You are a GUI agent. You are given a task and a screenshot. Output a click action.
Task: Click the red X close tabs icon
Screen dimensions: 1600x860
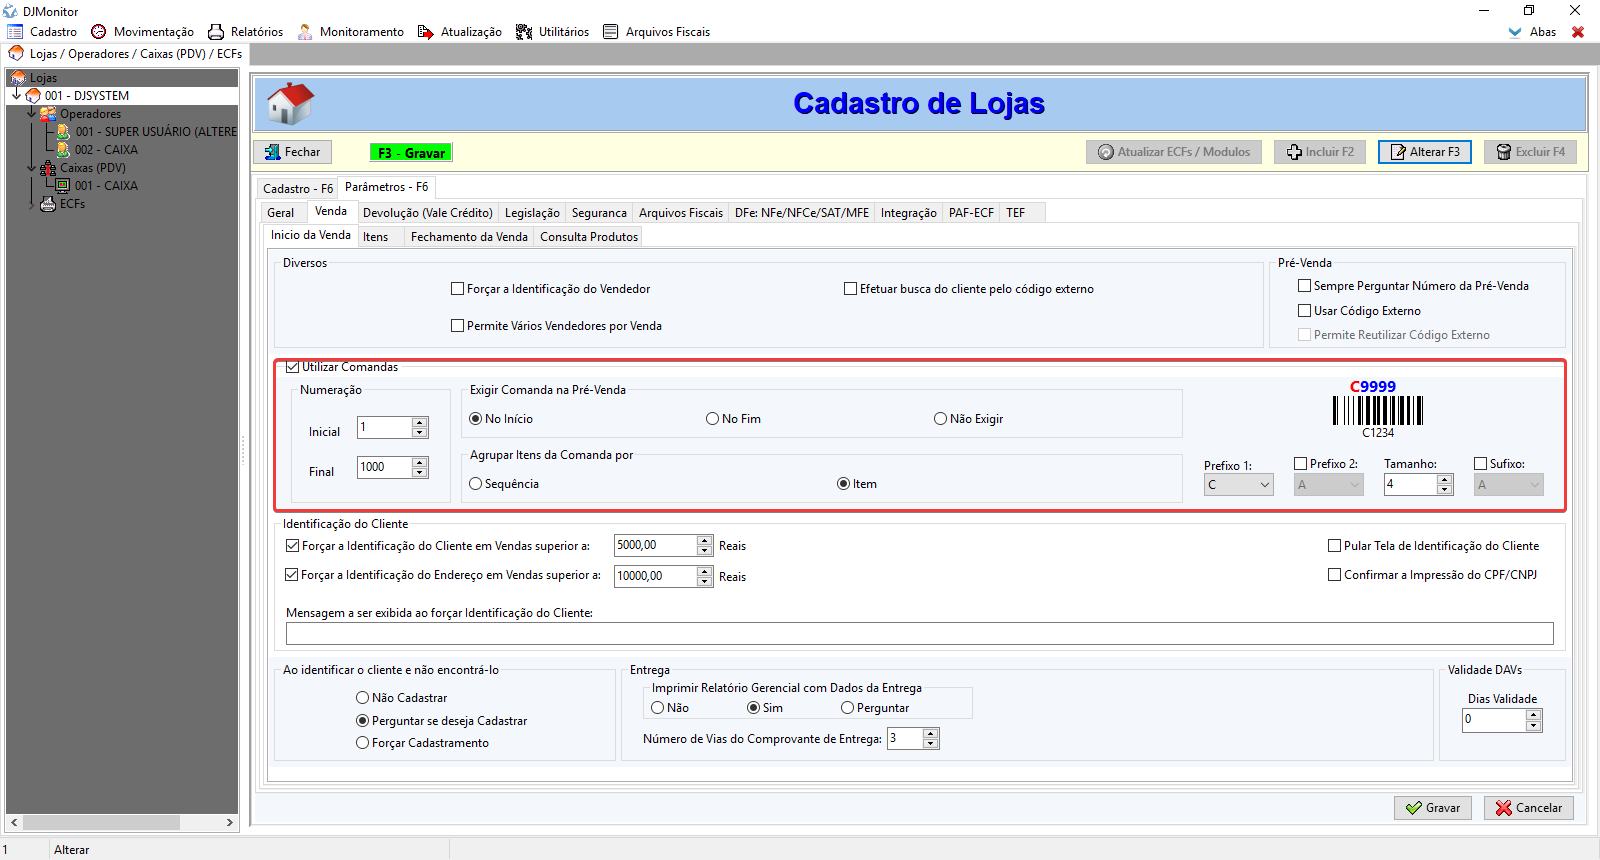click(1578, 32)
